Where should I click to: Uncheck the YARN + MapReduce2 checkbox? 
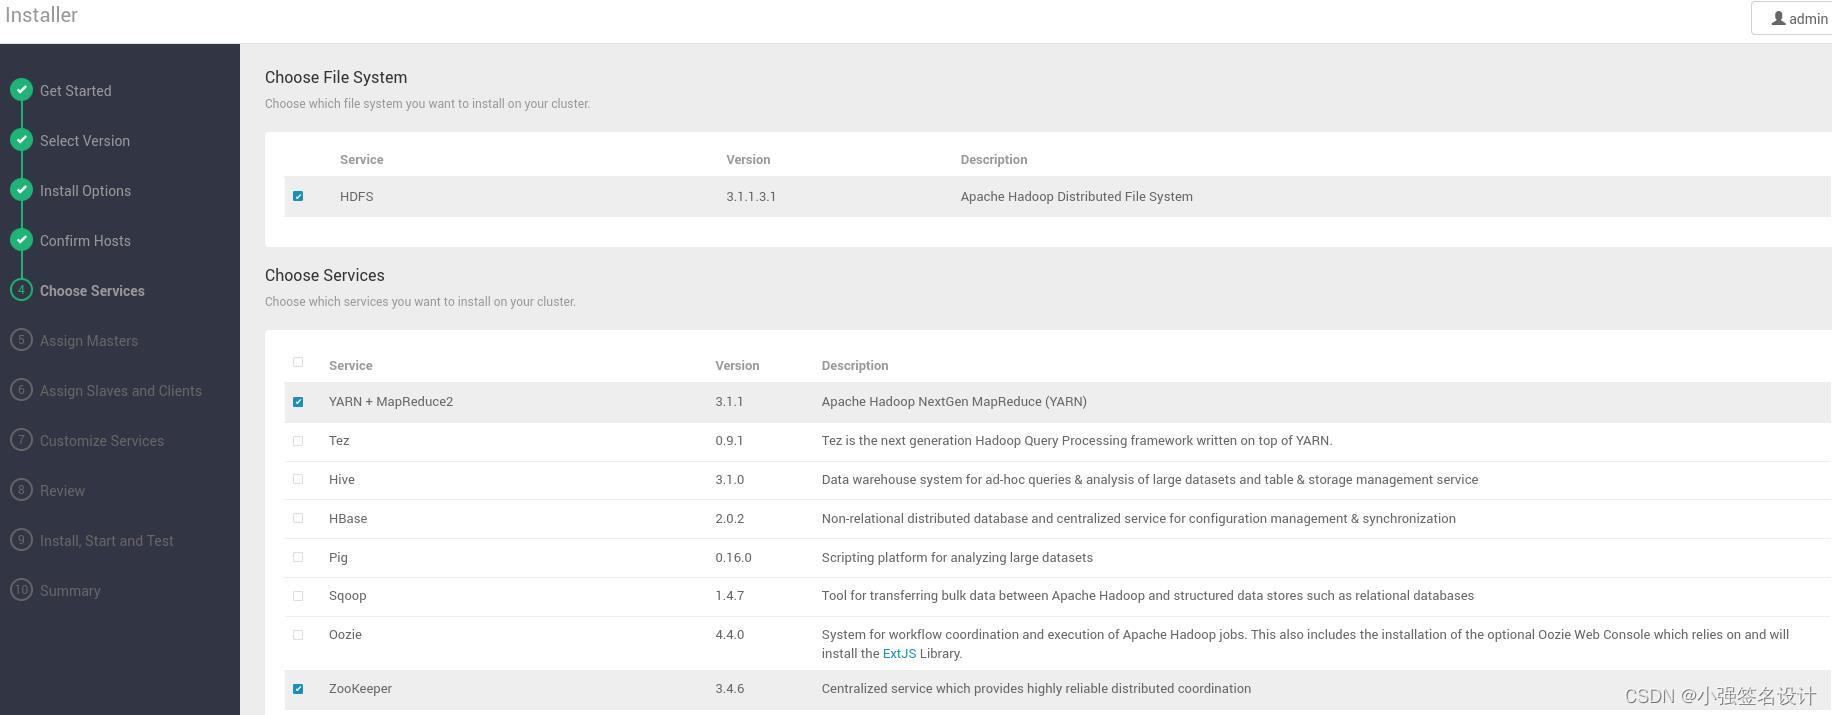click(298, 402)
